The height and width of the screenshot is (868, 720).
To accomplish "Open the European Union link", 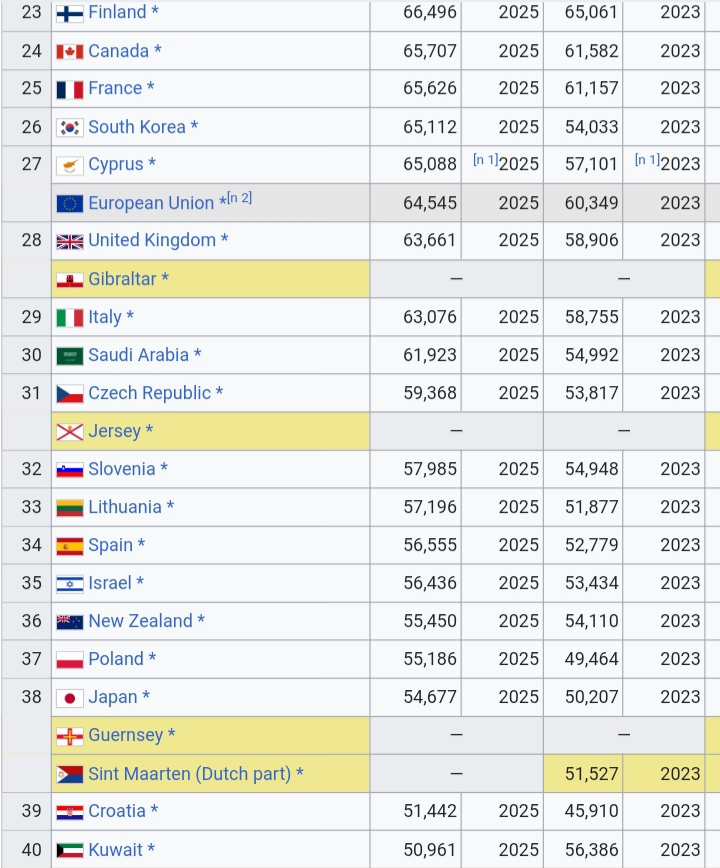I will tap(151, 203).
